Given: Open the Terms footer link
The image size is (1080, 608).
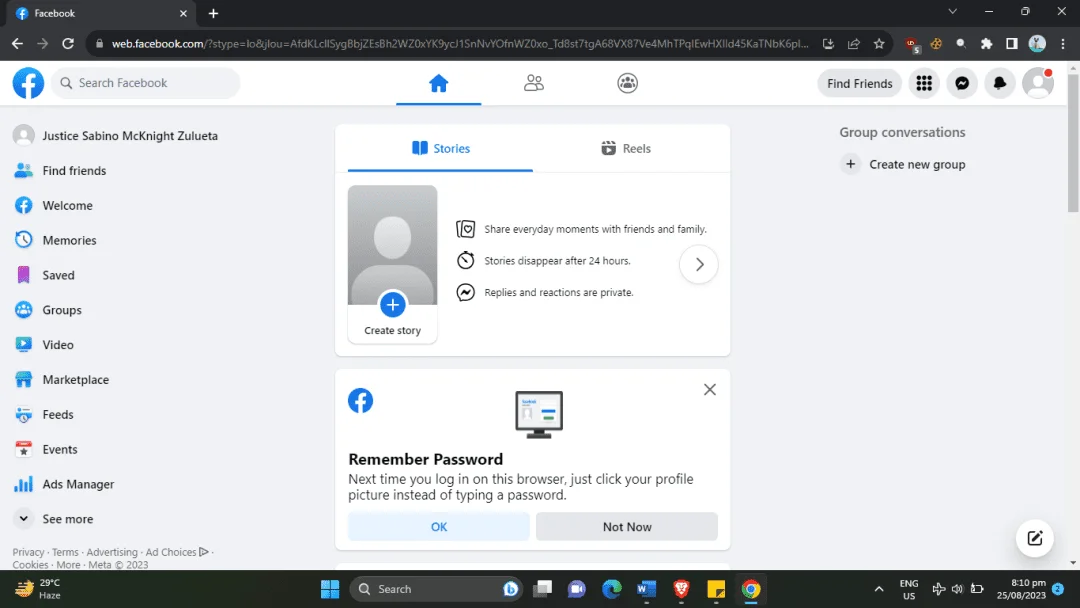Looking at the screenshot, I should [x=65, y=552].
